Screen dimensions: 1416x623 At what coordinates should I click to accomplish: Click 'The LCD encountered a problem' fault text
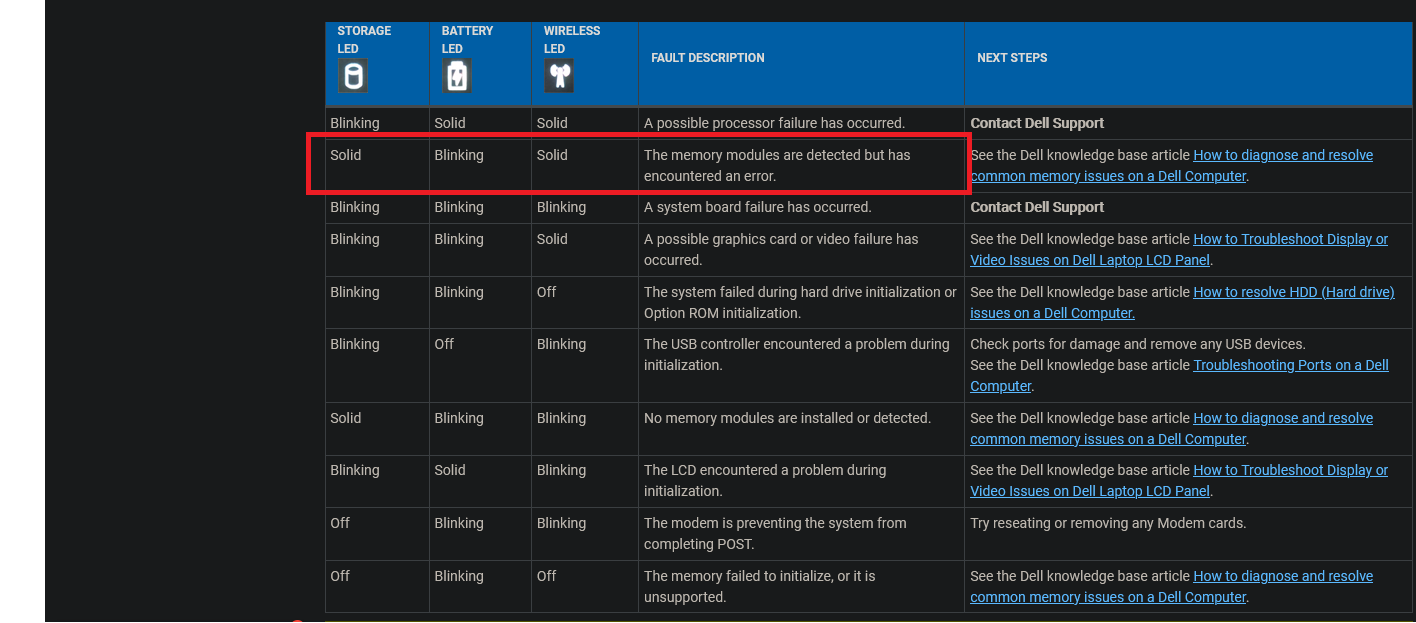(765, 481)
